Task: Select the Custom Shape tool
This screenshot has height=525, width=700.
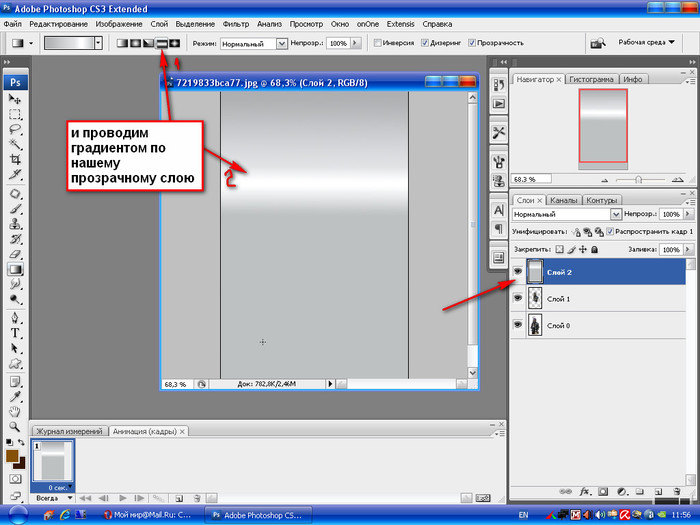Action: 15,363
